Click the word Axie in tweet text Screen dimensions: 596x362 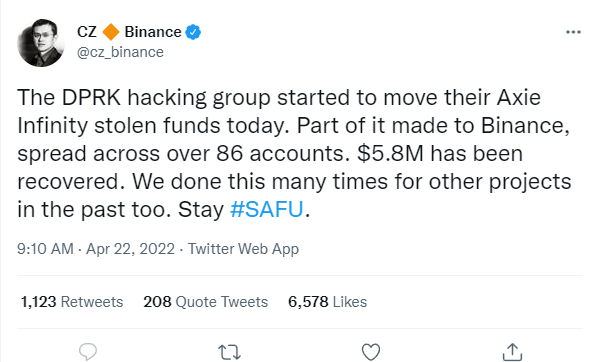point(519,97)
